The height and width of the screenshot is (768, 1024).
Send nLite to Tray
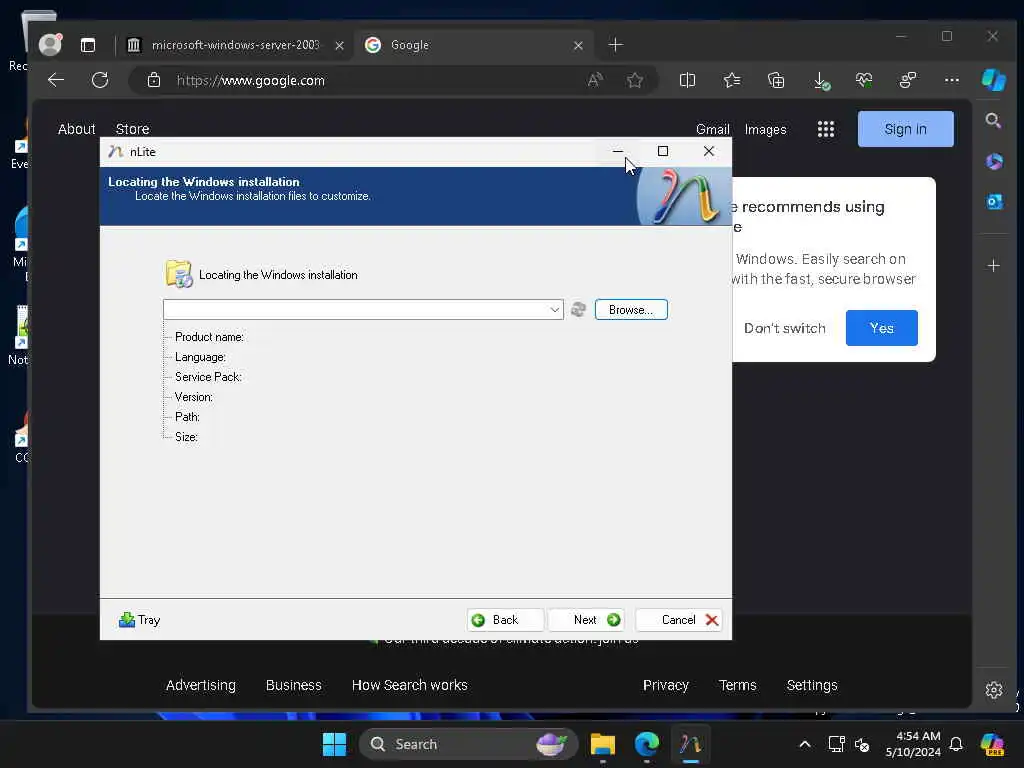[x=139, y=620]
